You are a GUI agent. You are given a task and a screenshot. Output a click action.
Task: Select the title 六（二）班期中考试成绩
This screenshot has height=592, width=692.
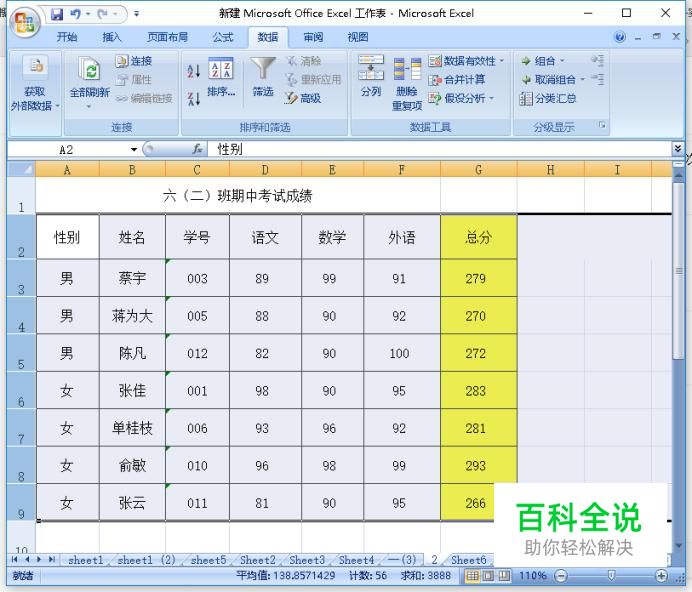coord(237,195)
